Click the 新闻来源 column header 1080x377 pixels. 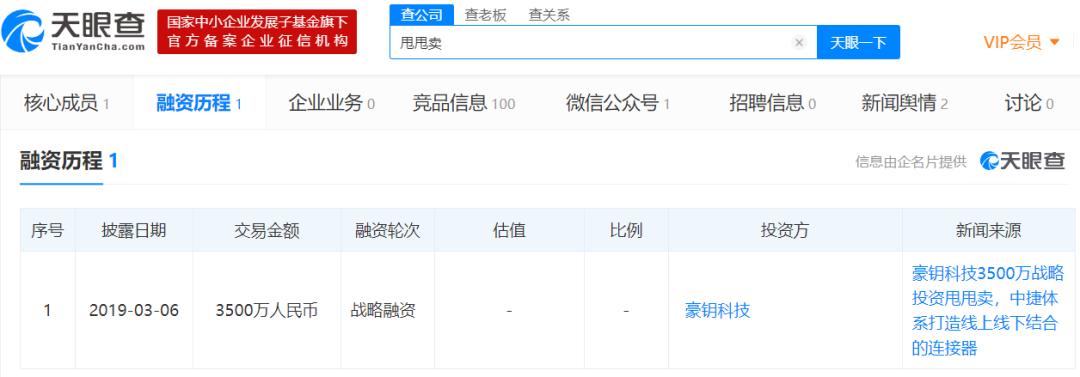click(x=988, y=230)
